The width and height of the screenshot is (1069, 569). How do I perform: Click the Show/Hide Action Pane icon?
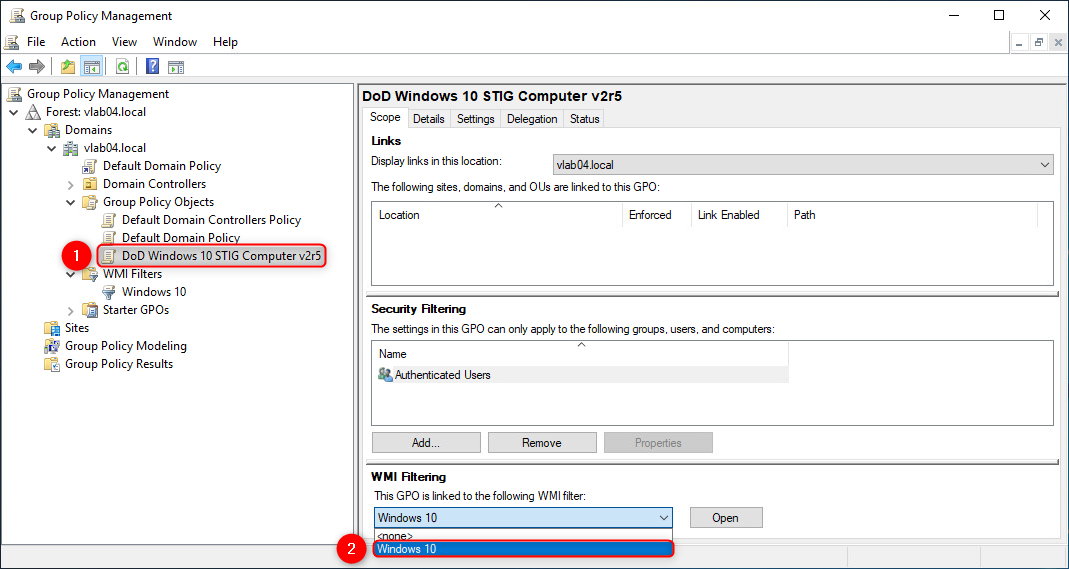176,67
